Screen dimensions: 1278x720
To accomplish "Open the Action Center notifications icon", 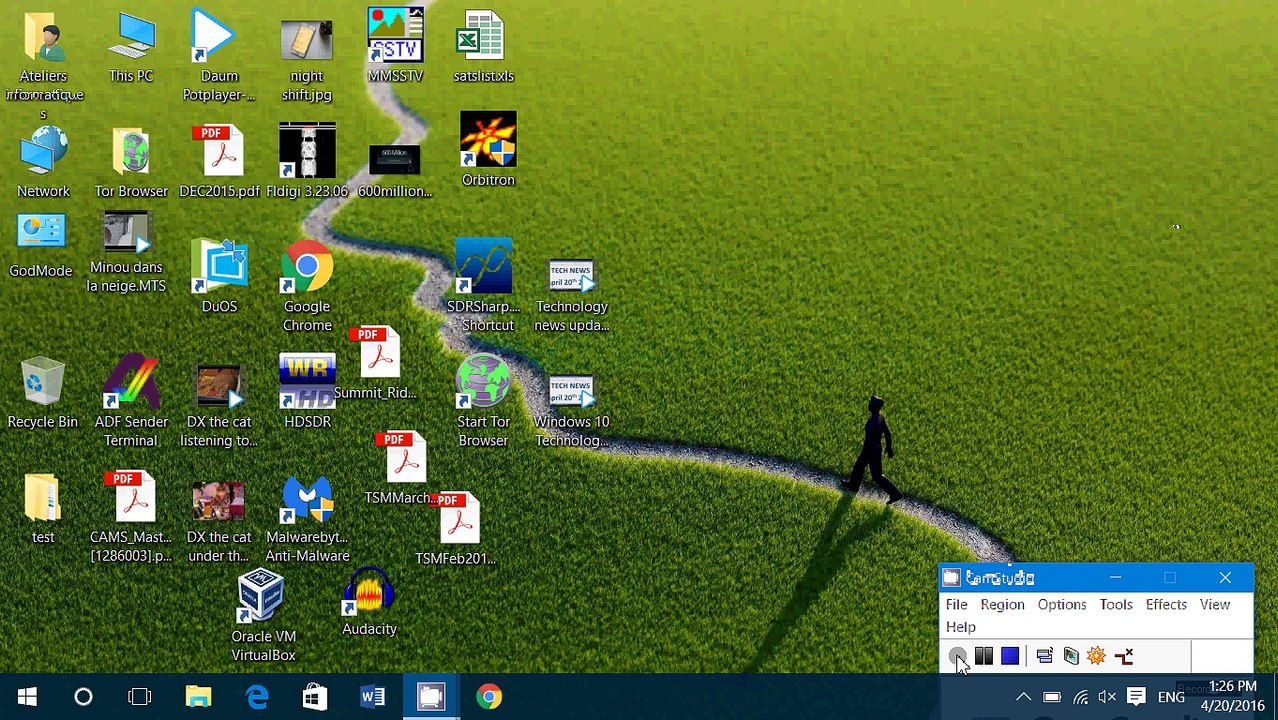I will pos(1136,697).
